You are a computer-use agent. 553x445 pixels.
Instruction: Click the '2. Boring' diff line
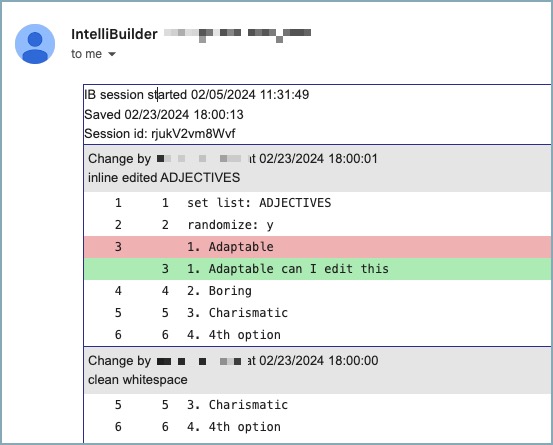click(317, 291)
